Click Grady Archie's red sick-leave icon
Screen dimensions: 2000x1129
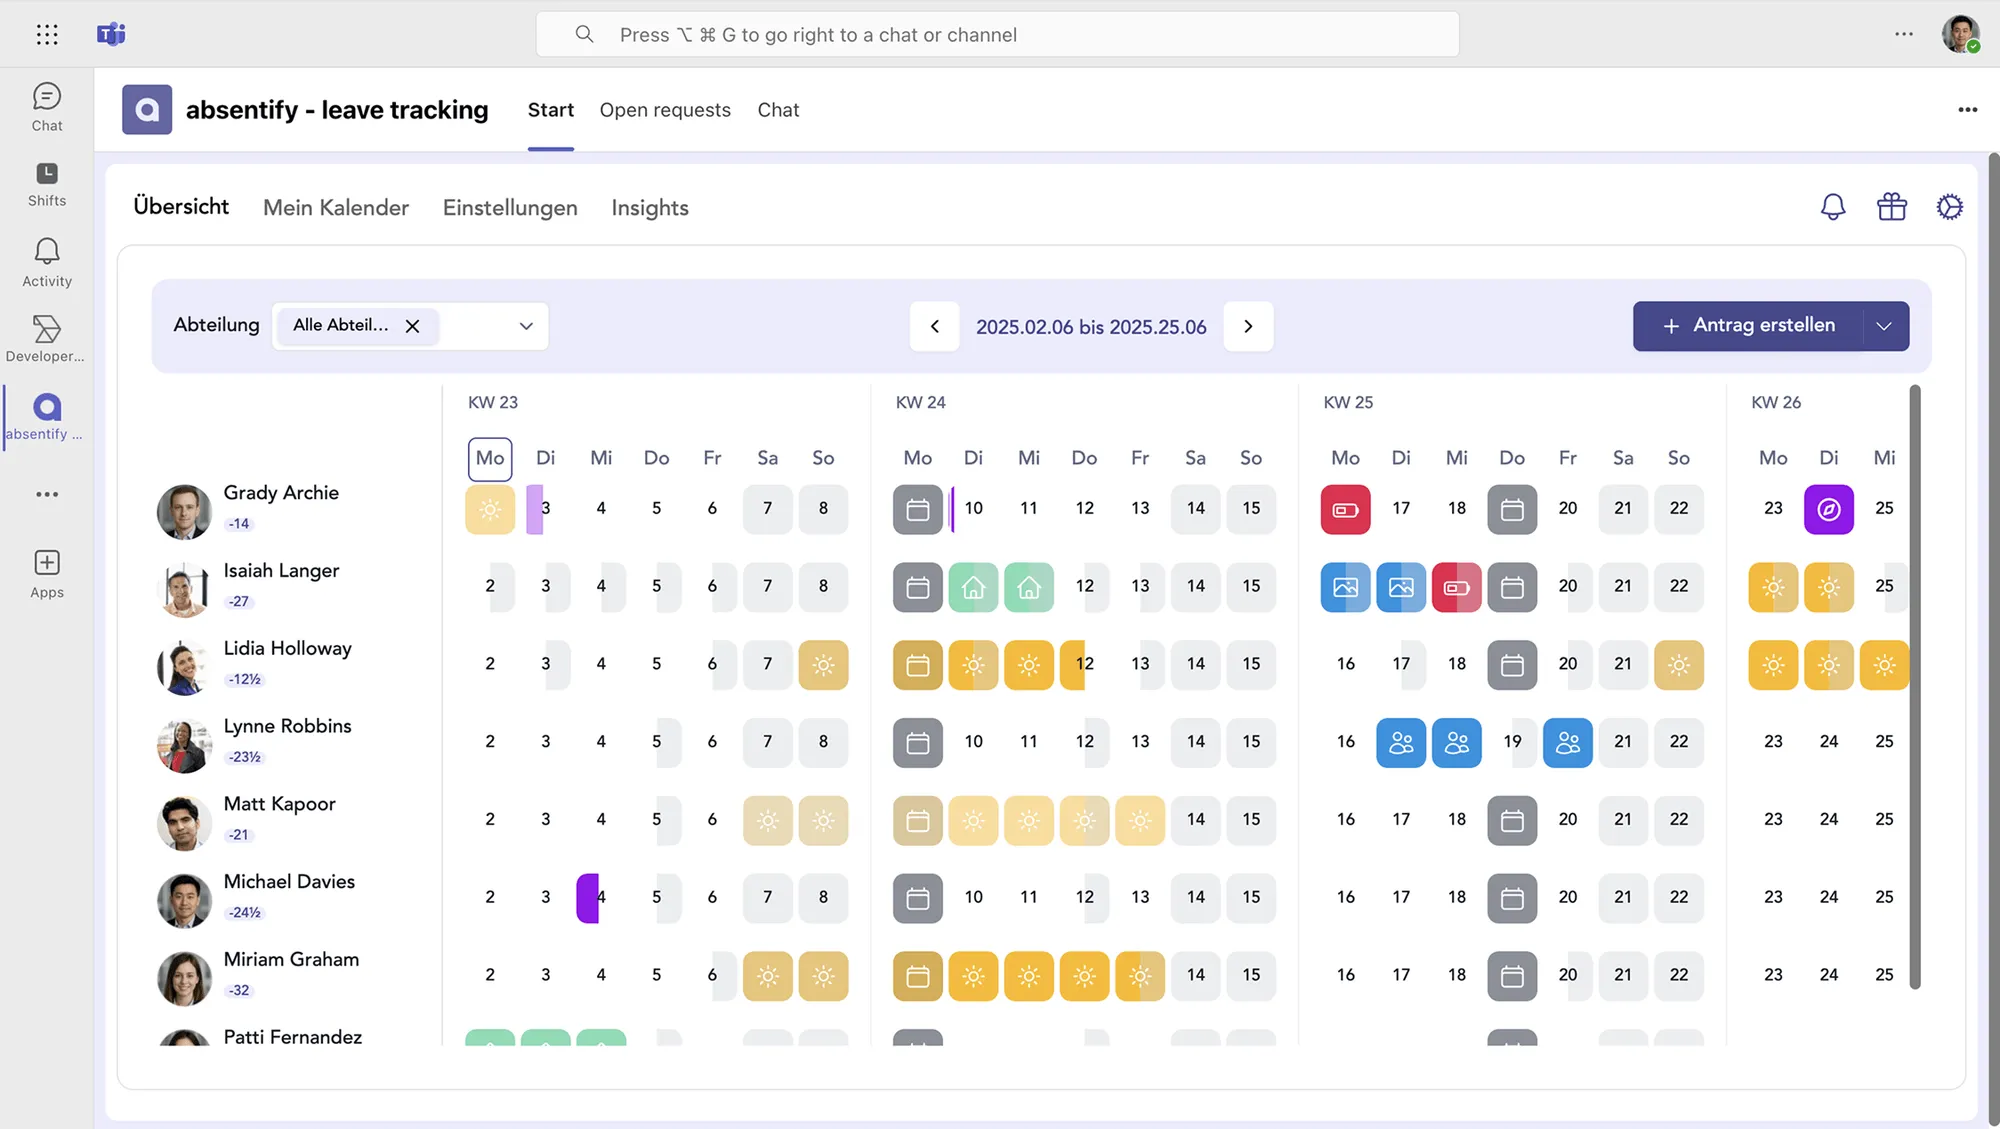click(1345, 509)
